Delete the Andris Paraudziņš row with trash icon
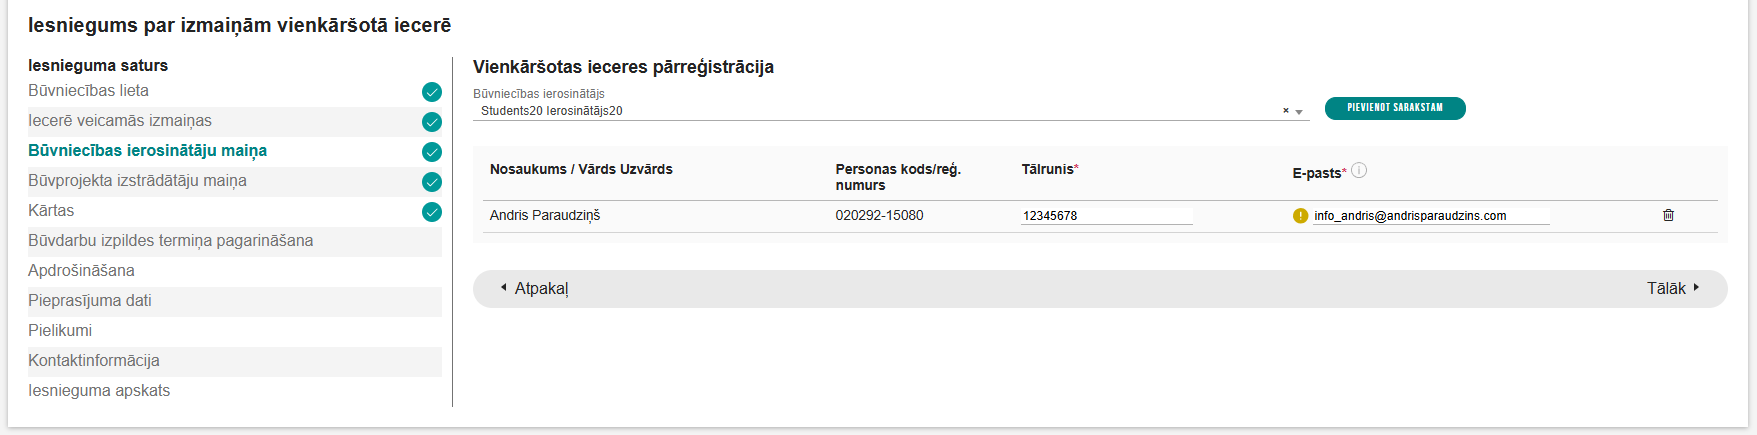 point(1668,215)
